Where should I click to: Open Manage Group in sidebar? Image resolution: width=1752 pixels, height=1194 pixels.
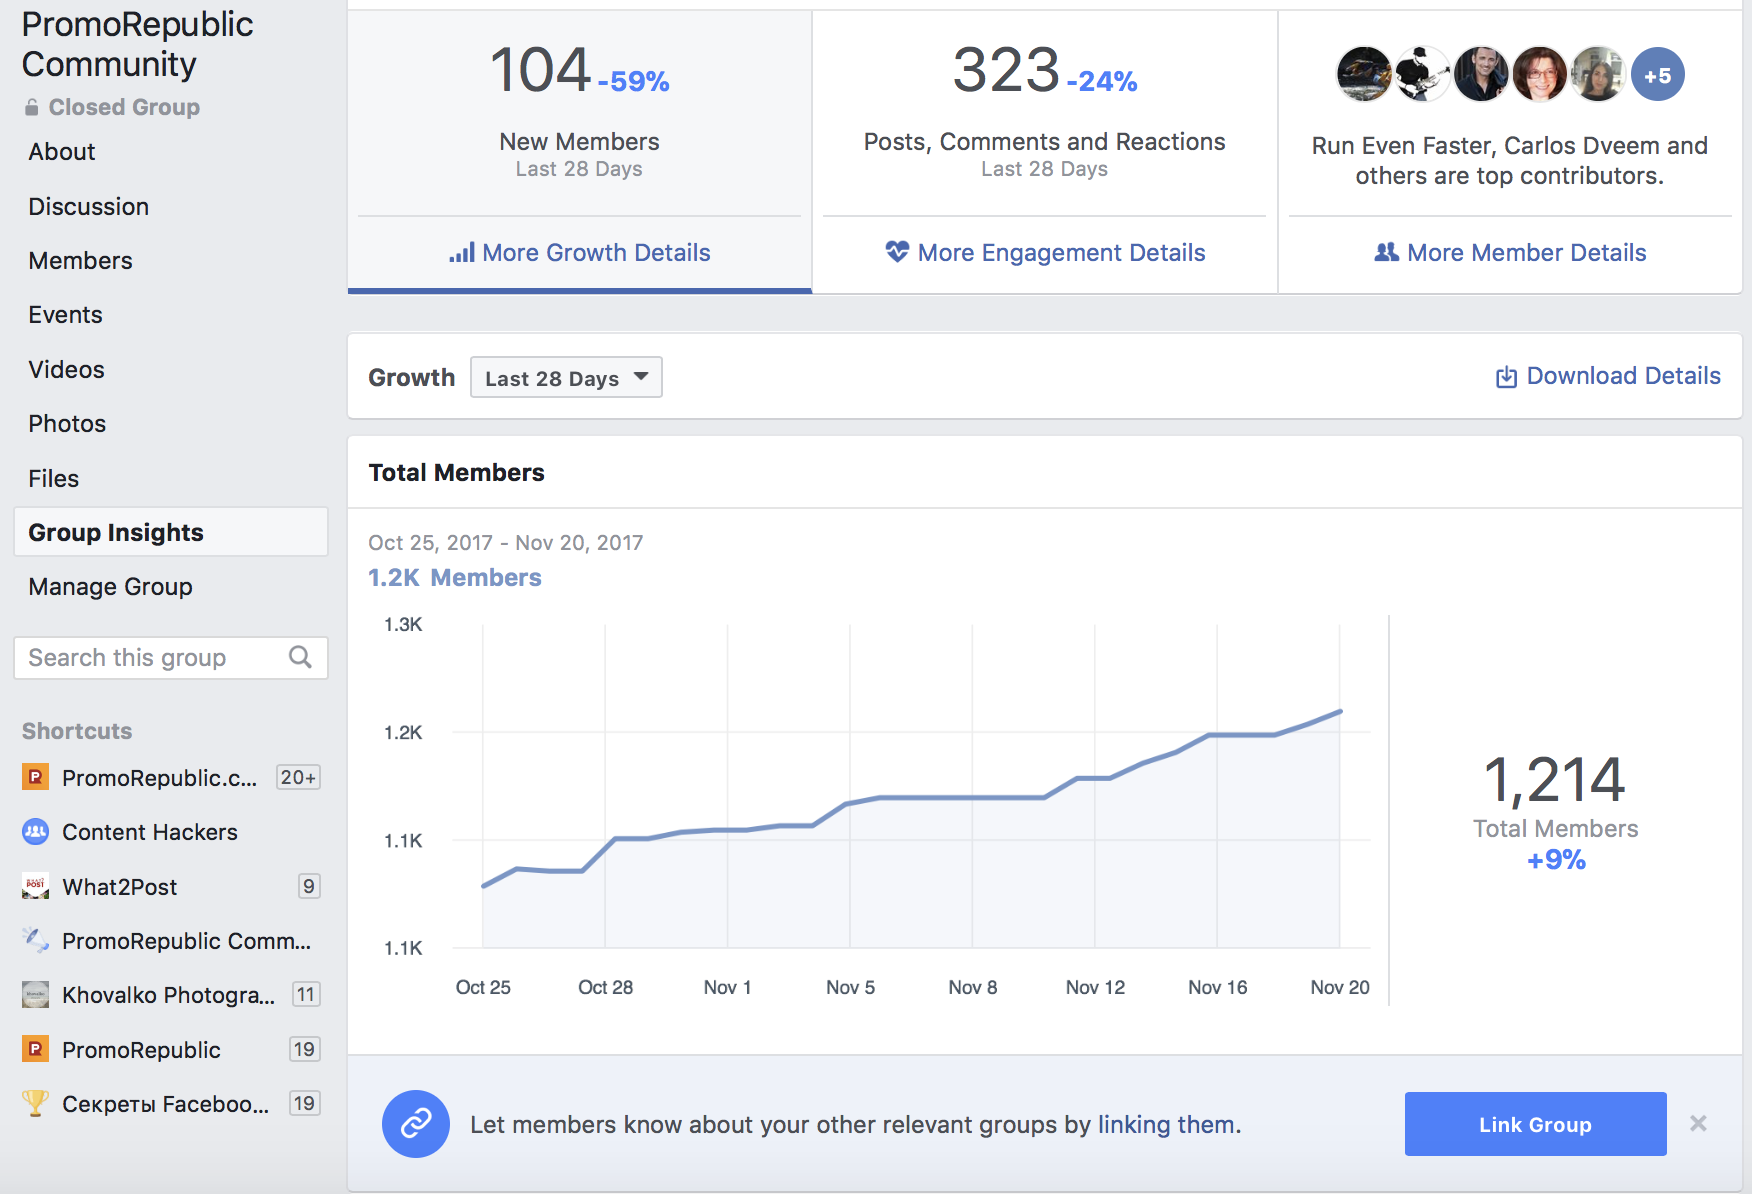tap(110, 587)
